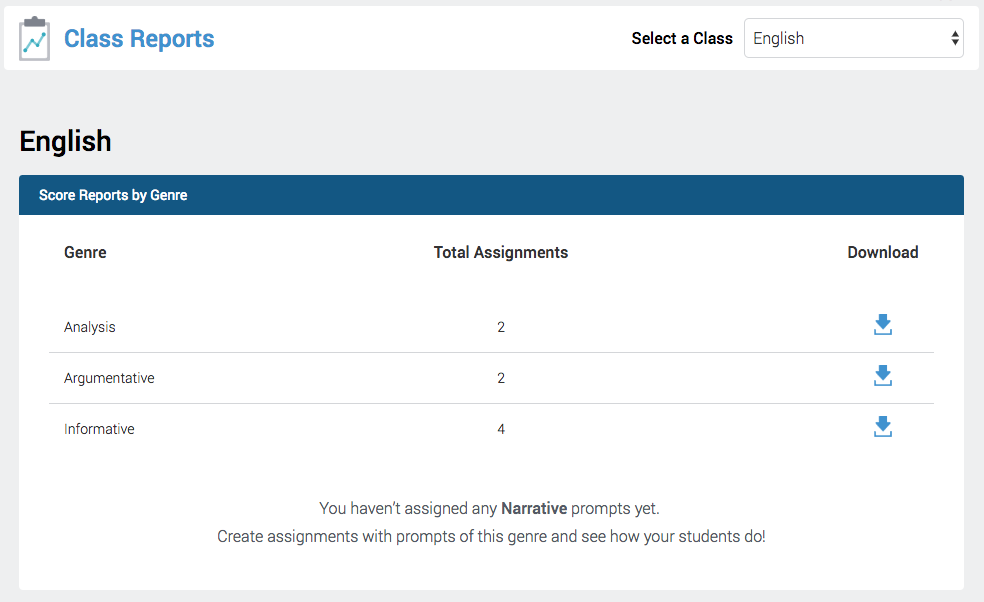Open the Select a Class dropdown
984x602 pixels.
853,38
